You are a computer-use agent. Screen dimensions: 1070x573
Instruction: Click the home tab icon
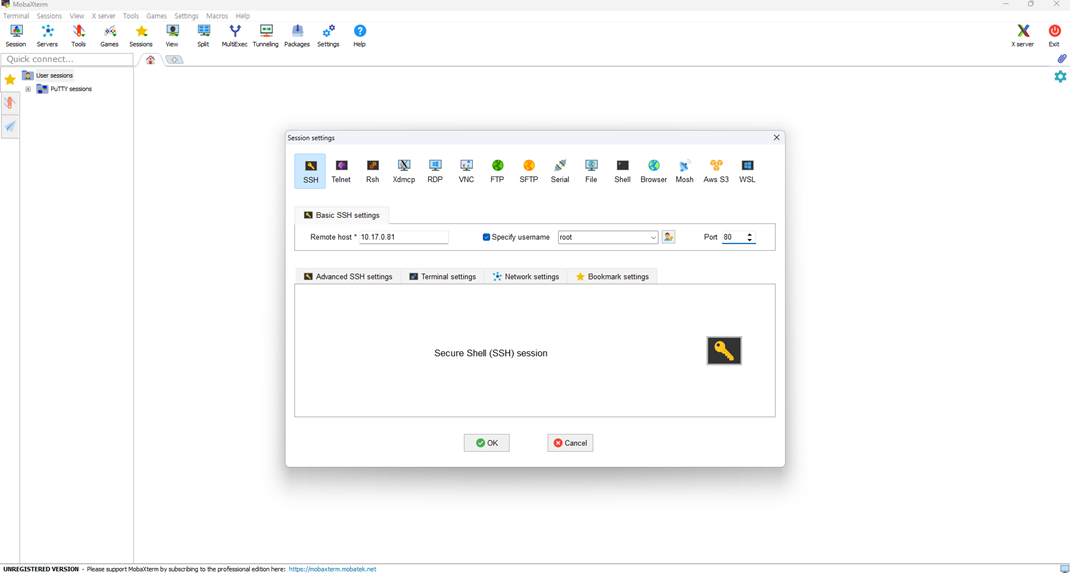click(x=151, y=60)
